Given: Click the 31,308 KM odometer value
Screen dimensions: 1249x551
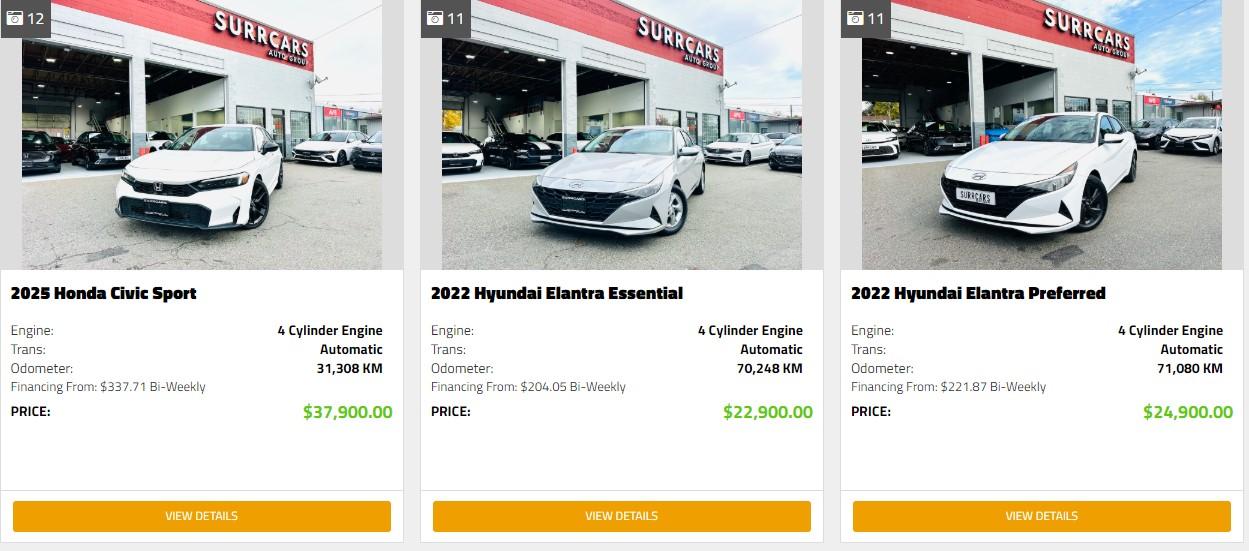Looking at the screenshot, I should click(350, 368).
